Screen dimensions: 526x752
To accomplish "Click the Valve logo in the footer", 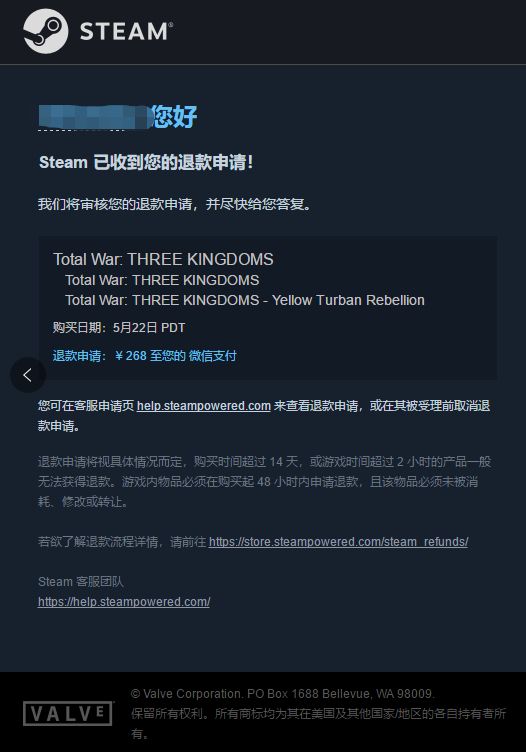I will coord(68,713).
